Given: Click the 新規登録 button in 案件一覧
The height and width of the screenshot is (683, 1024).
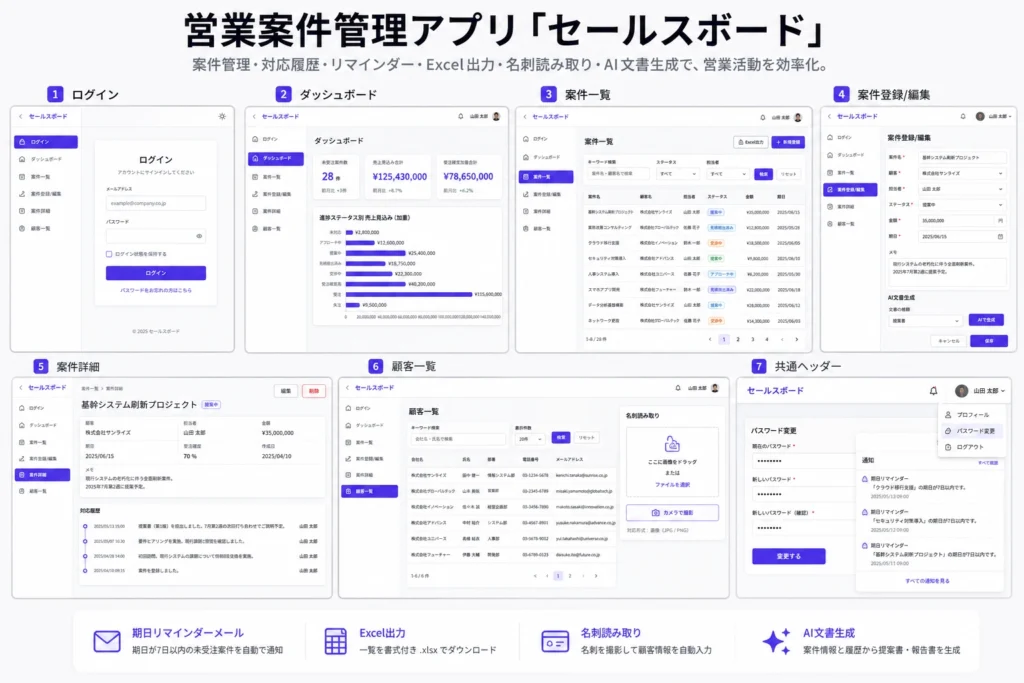Looking at the screenshot, I should 788,142.
